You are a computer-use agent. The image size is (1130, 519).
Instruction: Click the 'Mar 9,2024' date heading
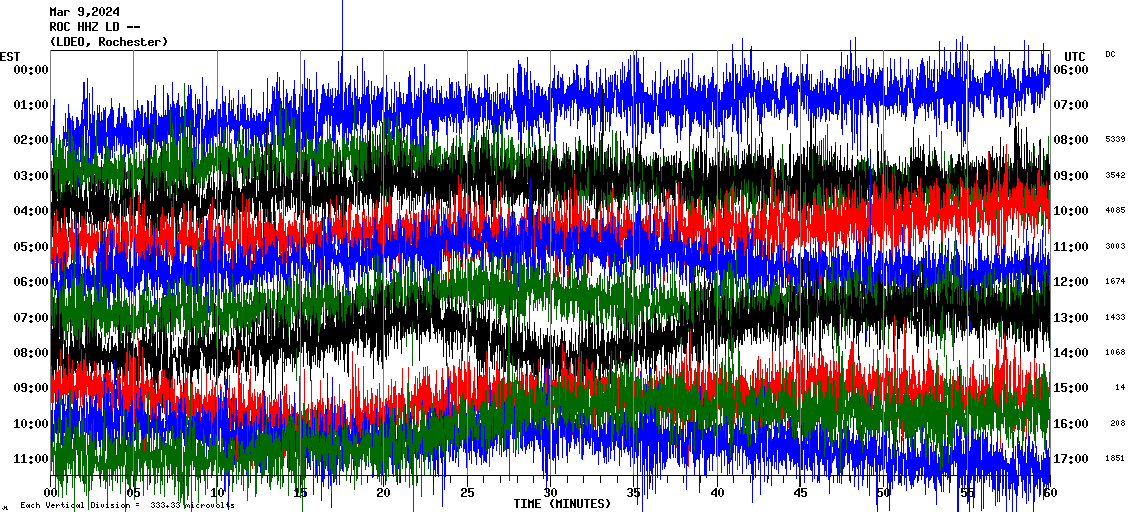(x=85, y=12)
